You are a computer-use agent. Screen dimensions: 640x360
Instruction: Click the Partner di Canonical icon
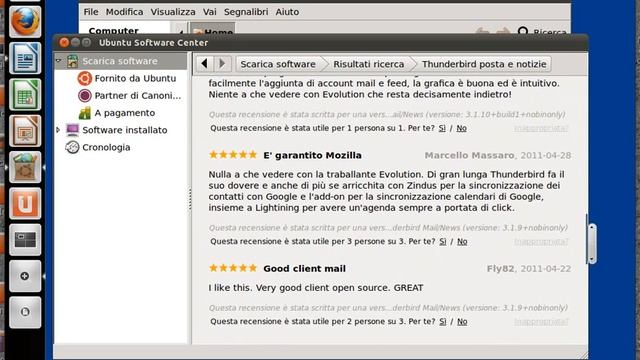(x=84, y=96)
